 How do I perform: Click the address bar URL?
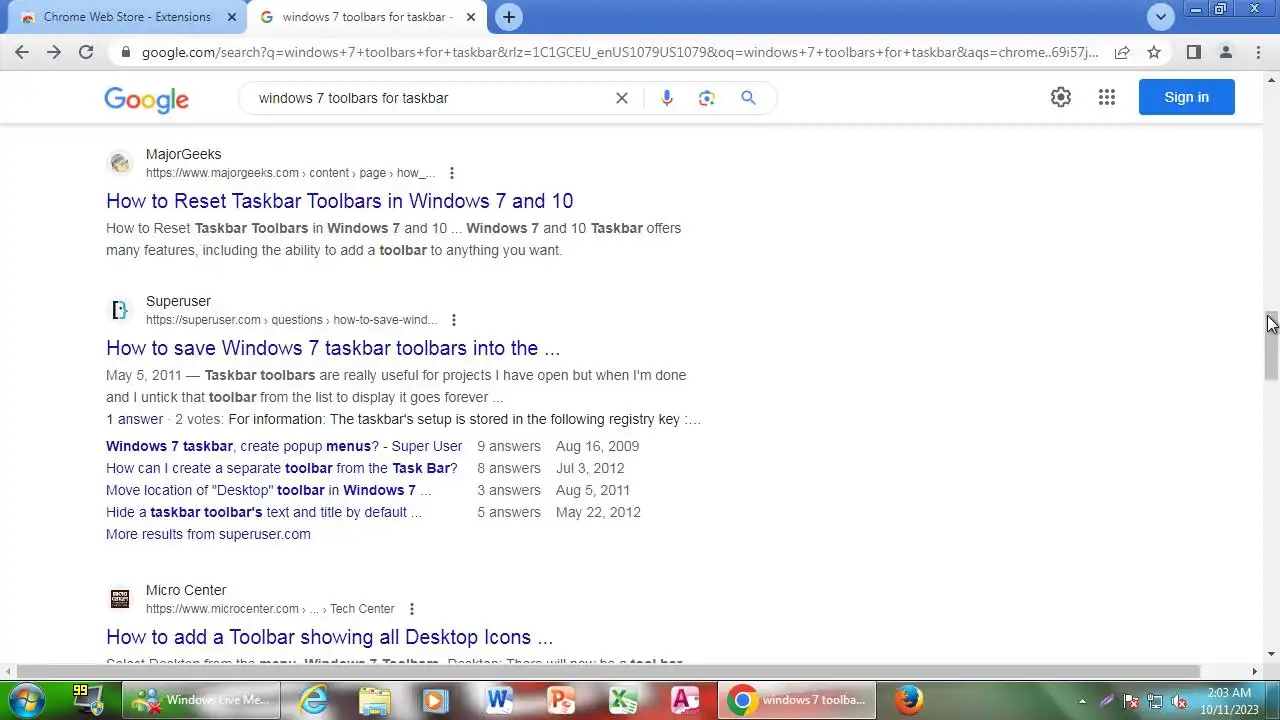tap(620, 52)
